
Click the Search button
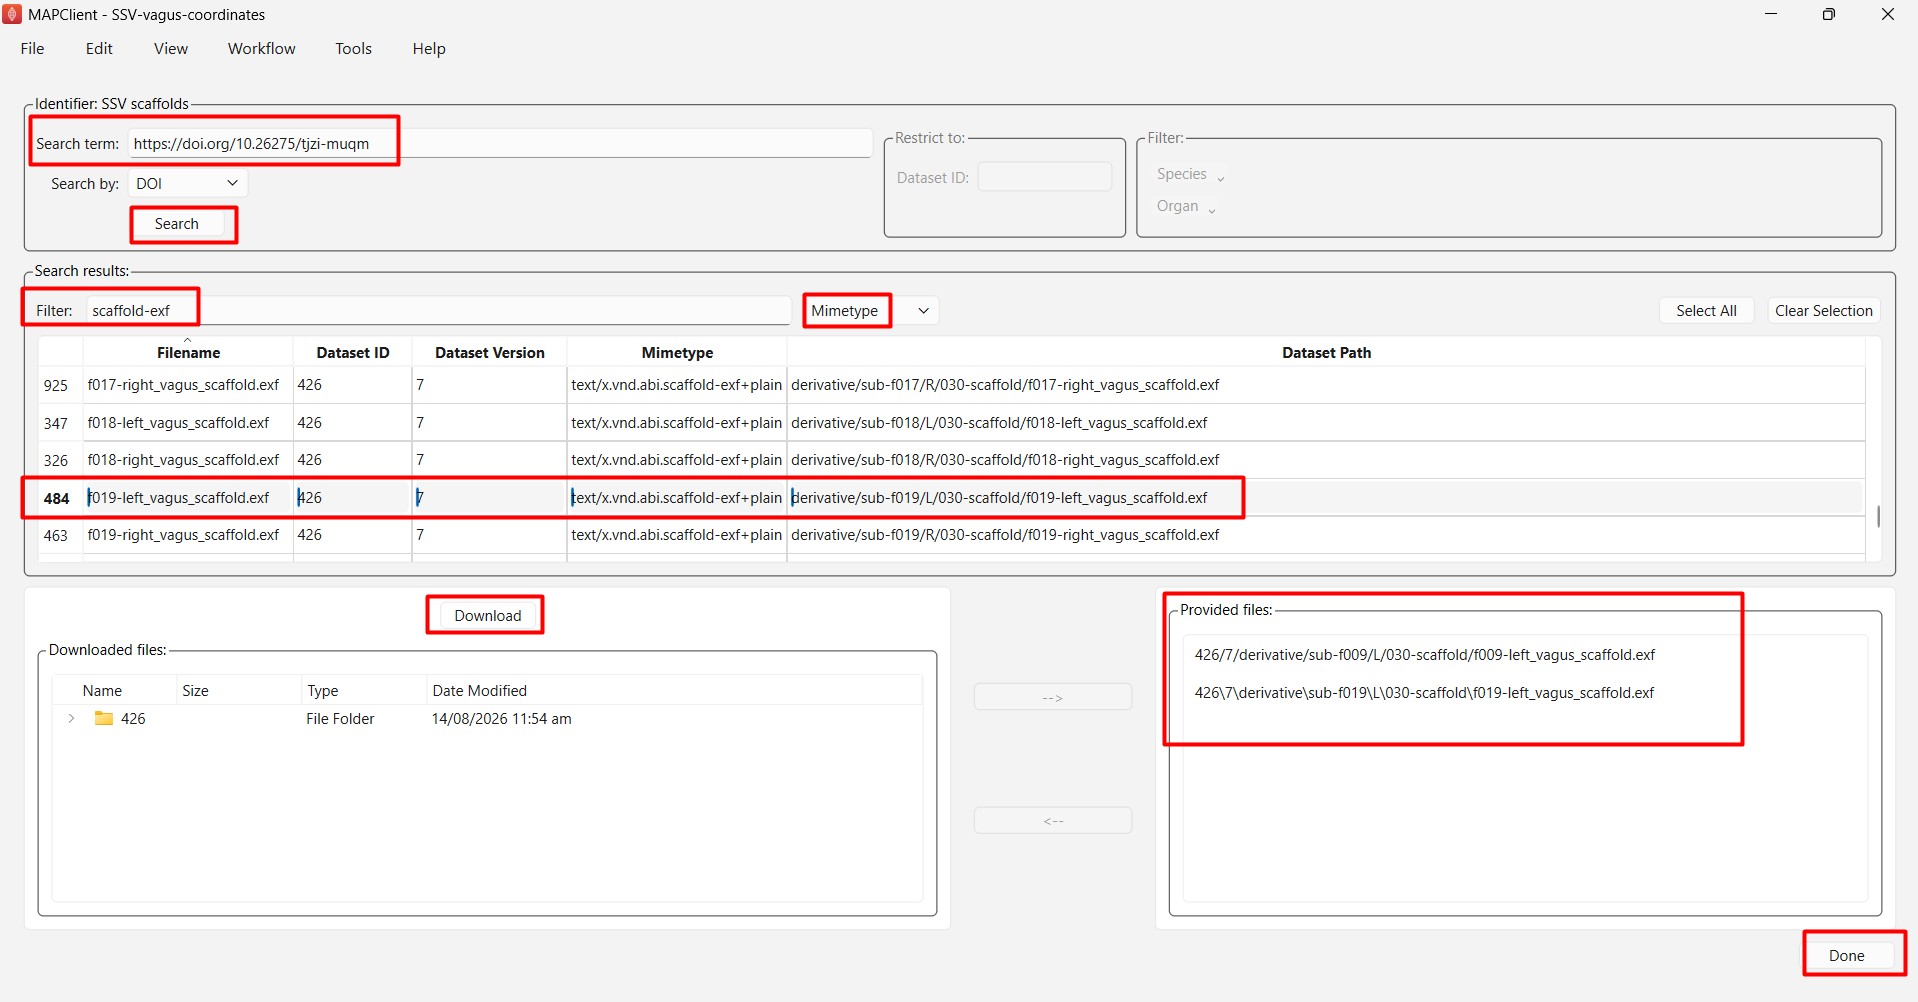click(177, 224)
